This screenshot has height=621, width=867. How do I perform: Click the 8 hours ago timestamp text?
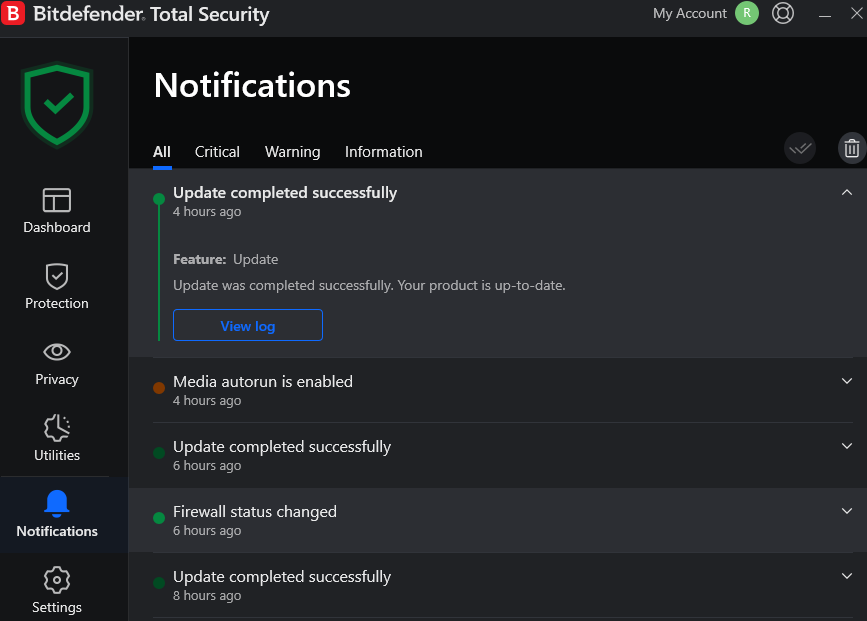(207, 596)
